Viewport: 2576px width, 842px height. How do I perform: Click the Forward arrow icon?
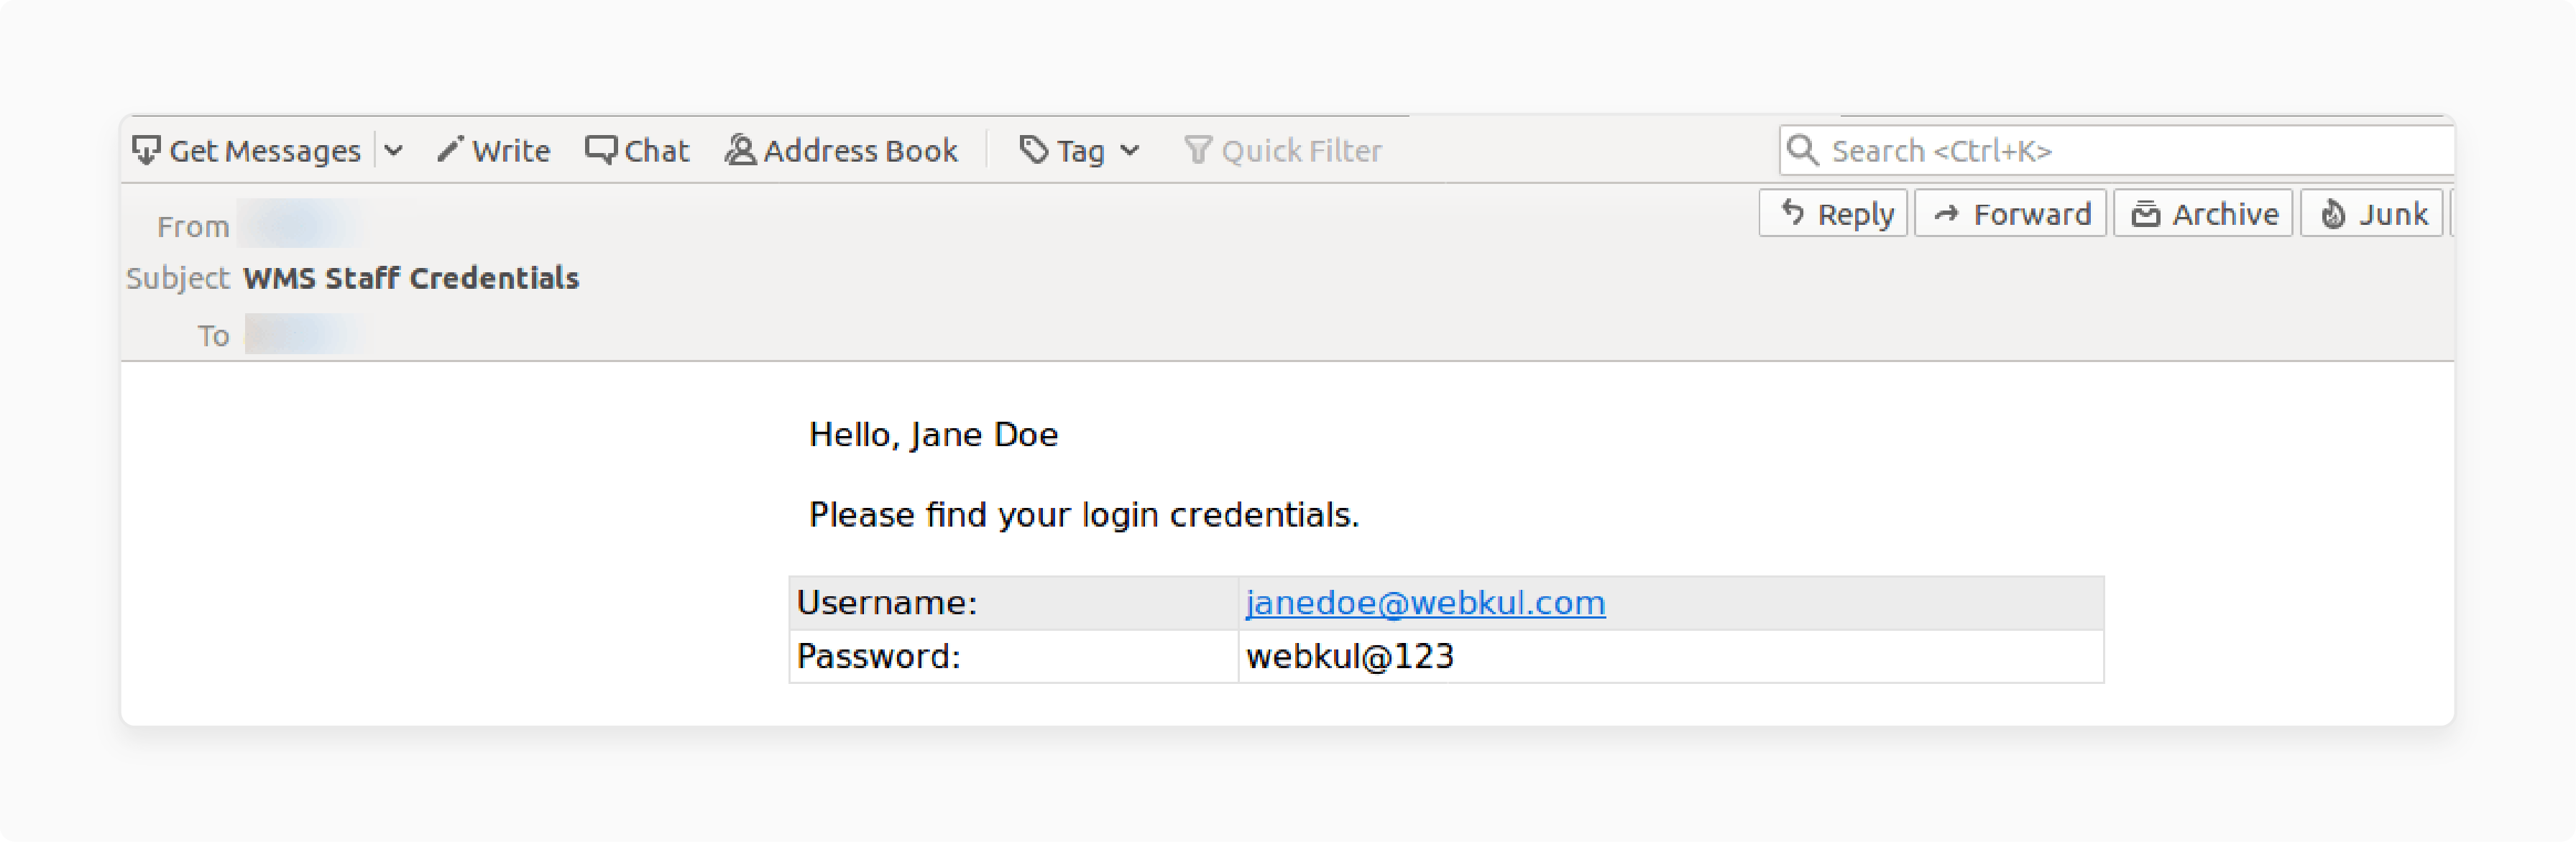(x=1946, y=214)
